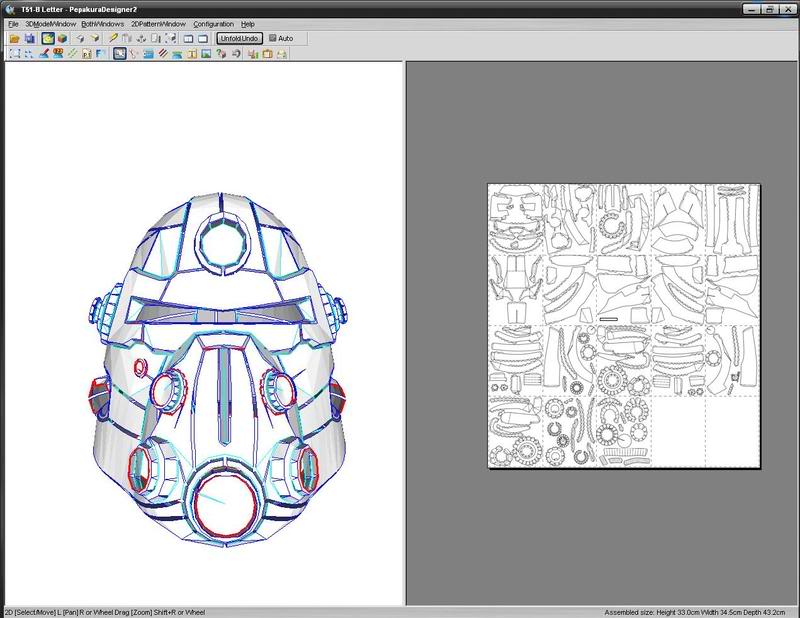The height and width of the screenshot is (618, 800).
Task: Click the yellow cube icon
Action: pos(94,38)
